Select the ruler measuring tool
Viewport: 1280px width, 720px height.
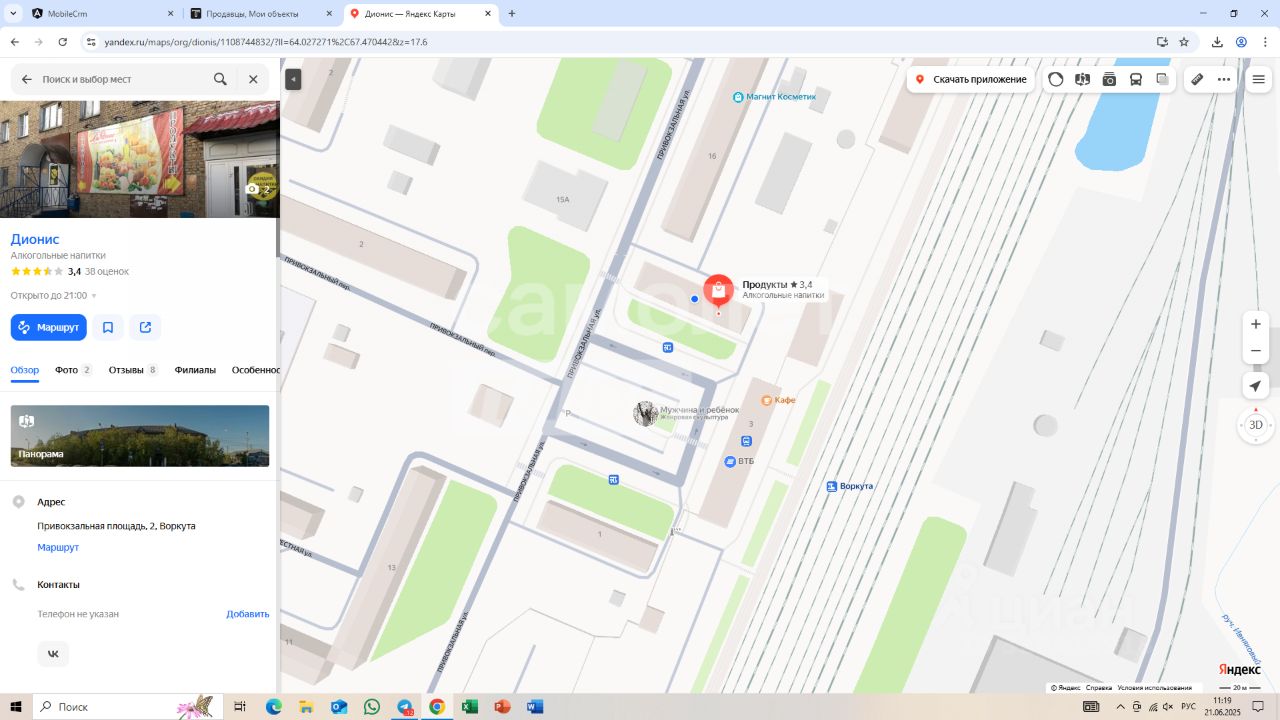point(1197,79)
